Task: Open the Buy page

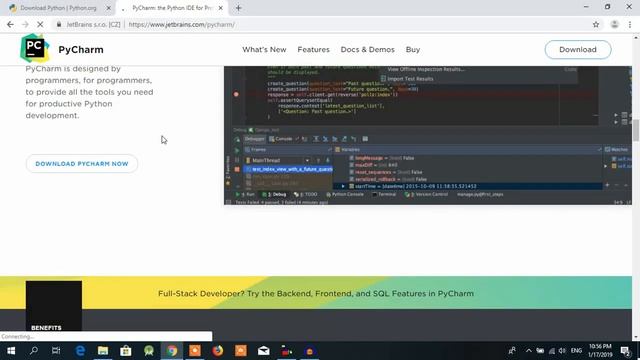Action: pyautogui.click(x=413, y=49)
